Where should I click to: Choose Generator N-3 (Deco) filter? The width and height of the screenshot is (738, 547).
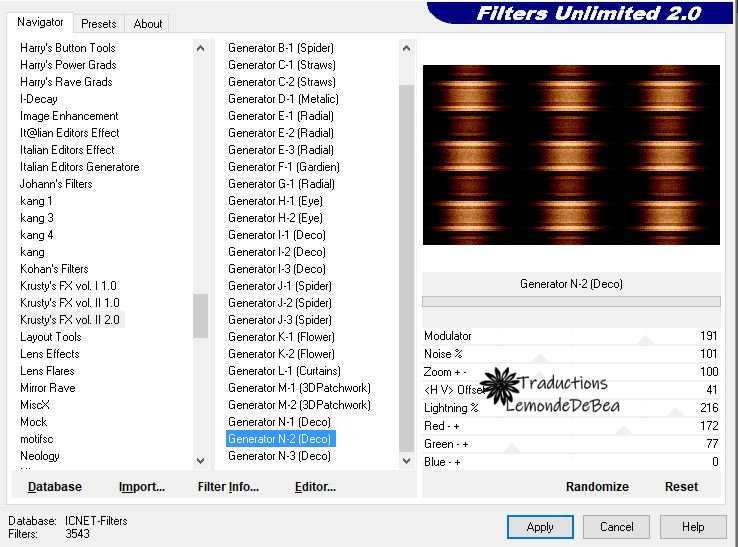click(x=279, y=456)
